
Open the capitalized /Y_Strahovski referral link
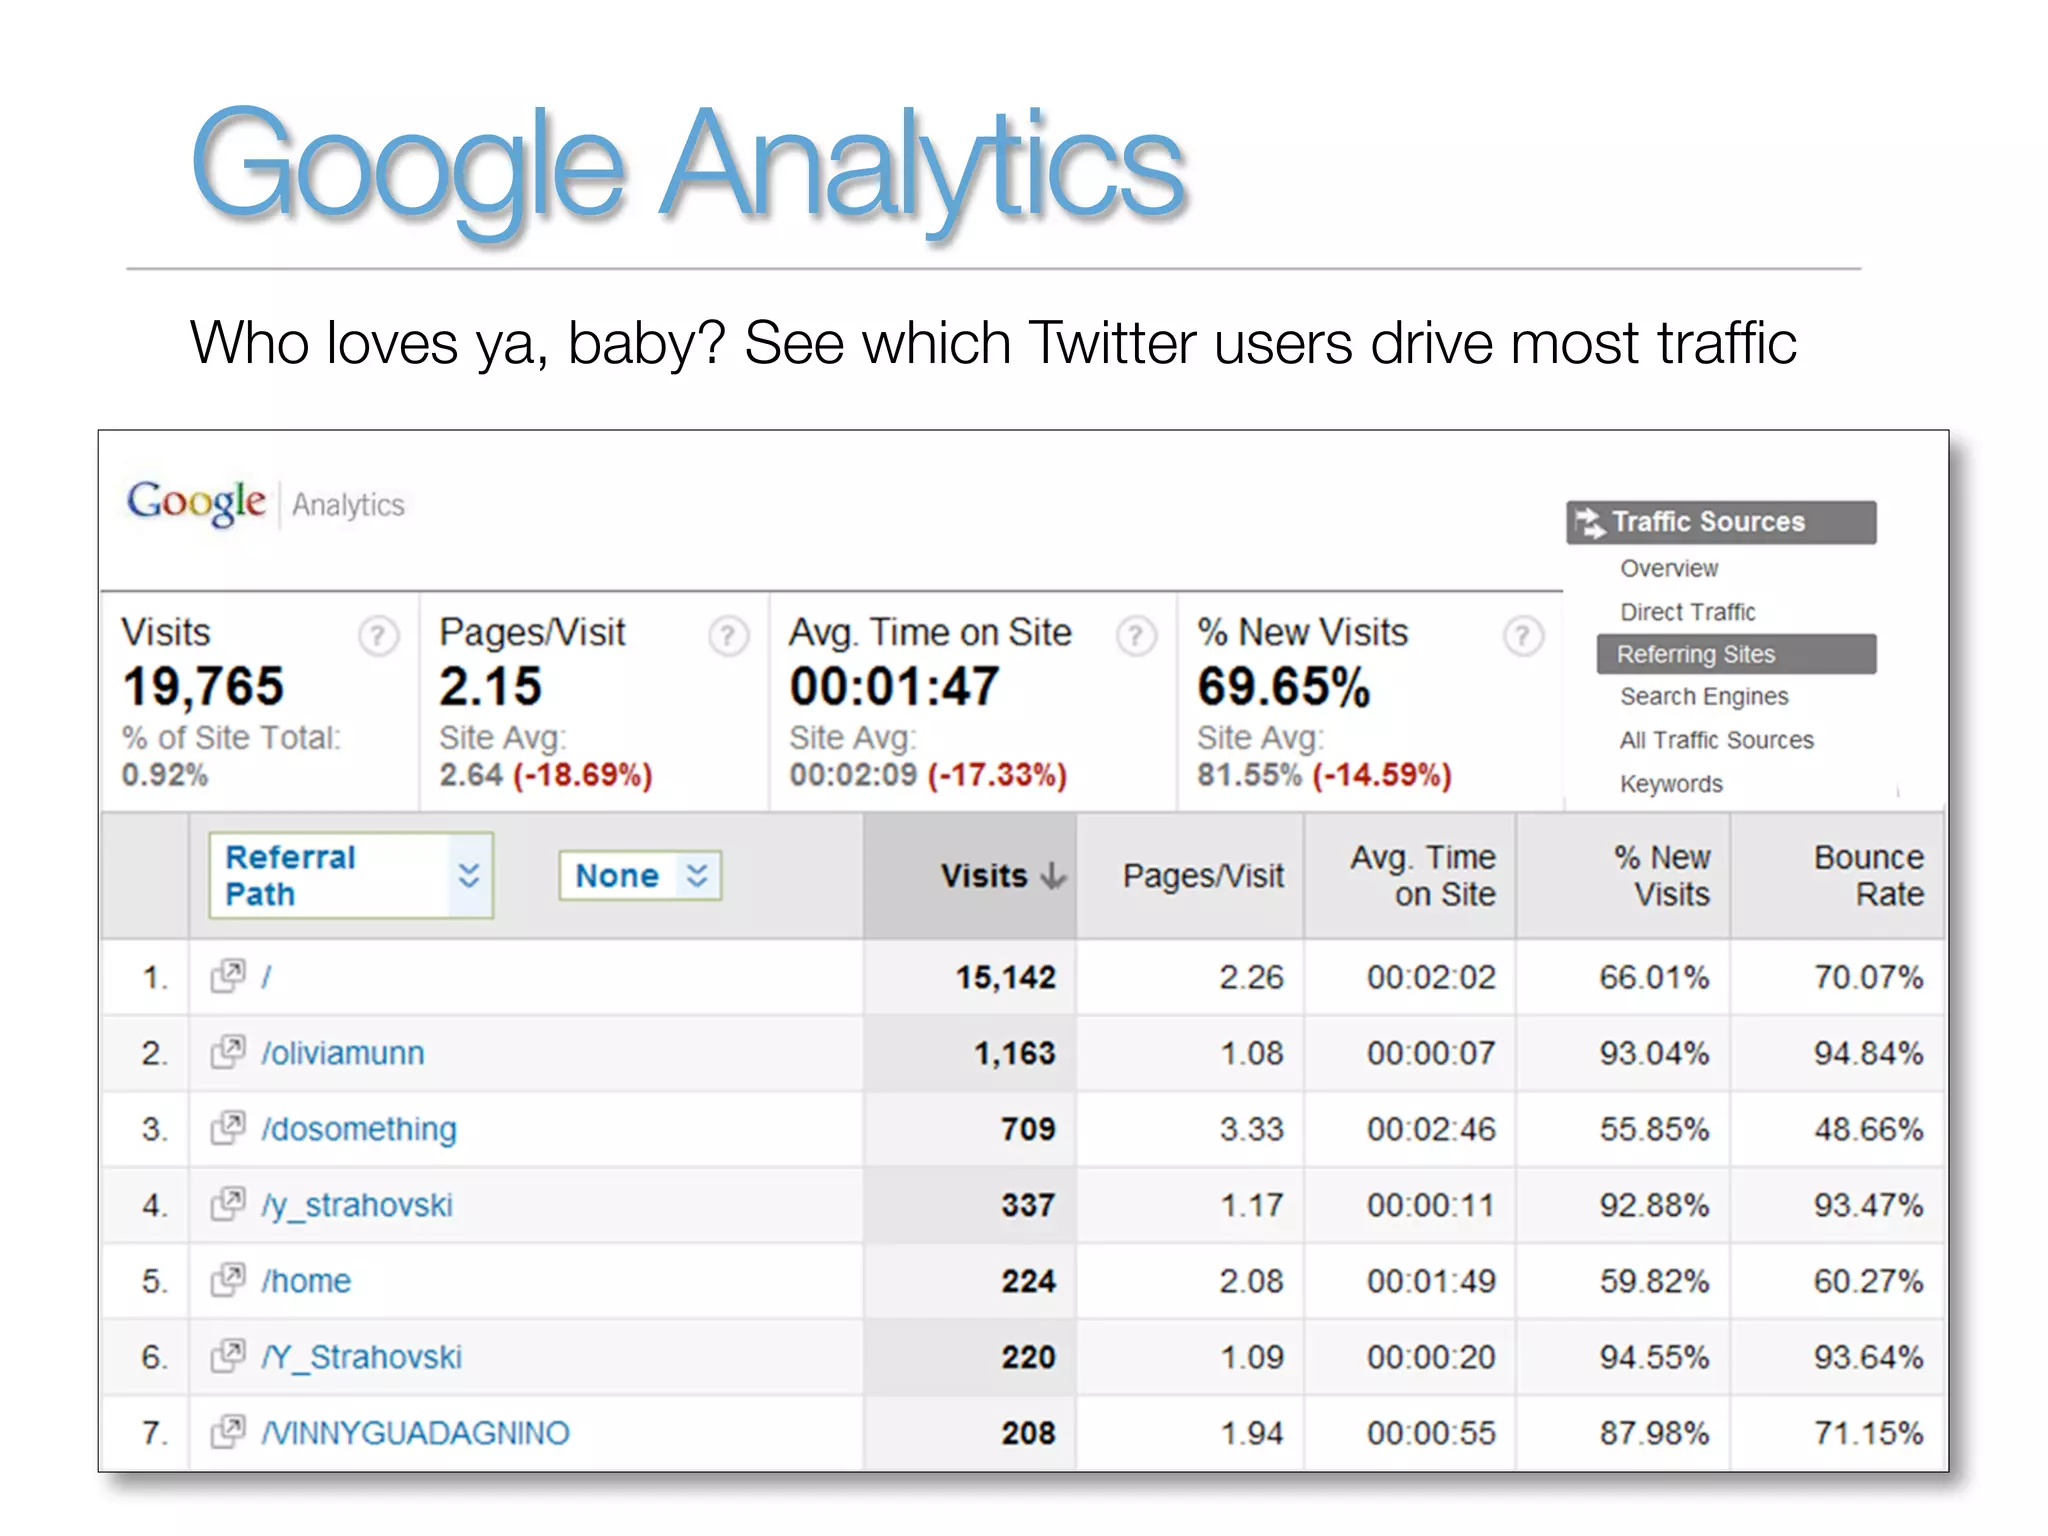click(362, 1357)
